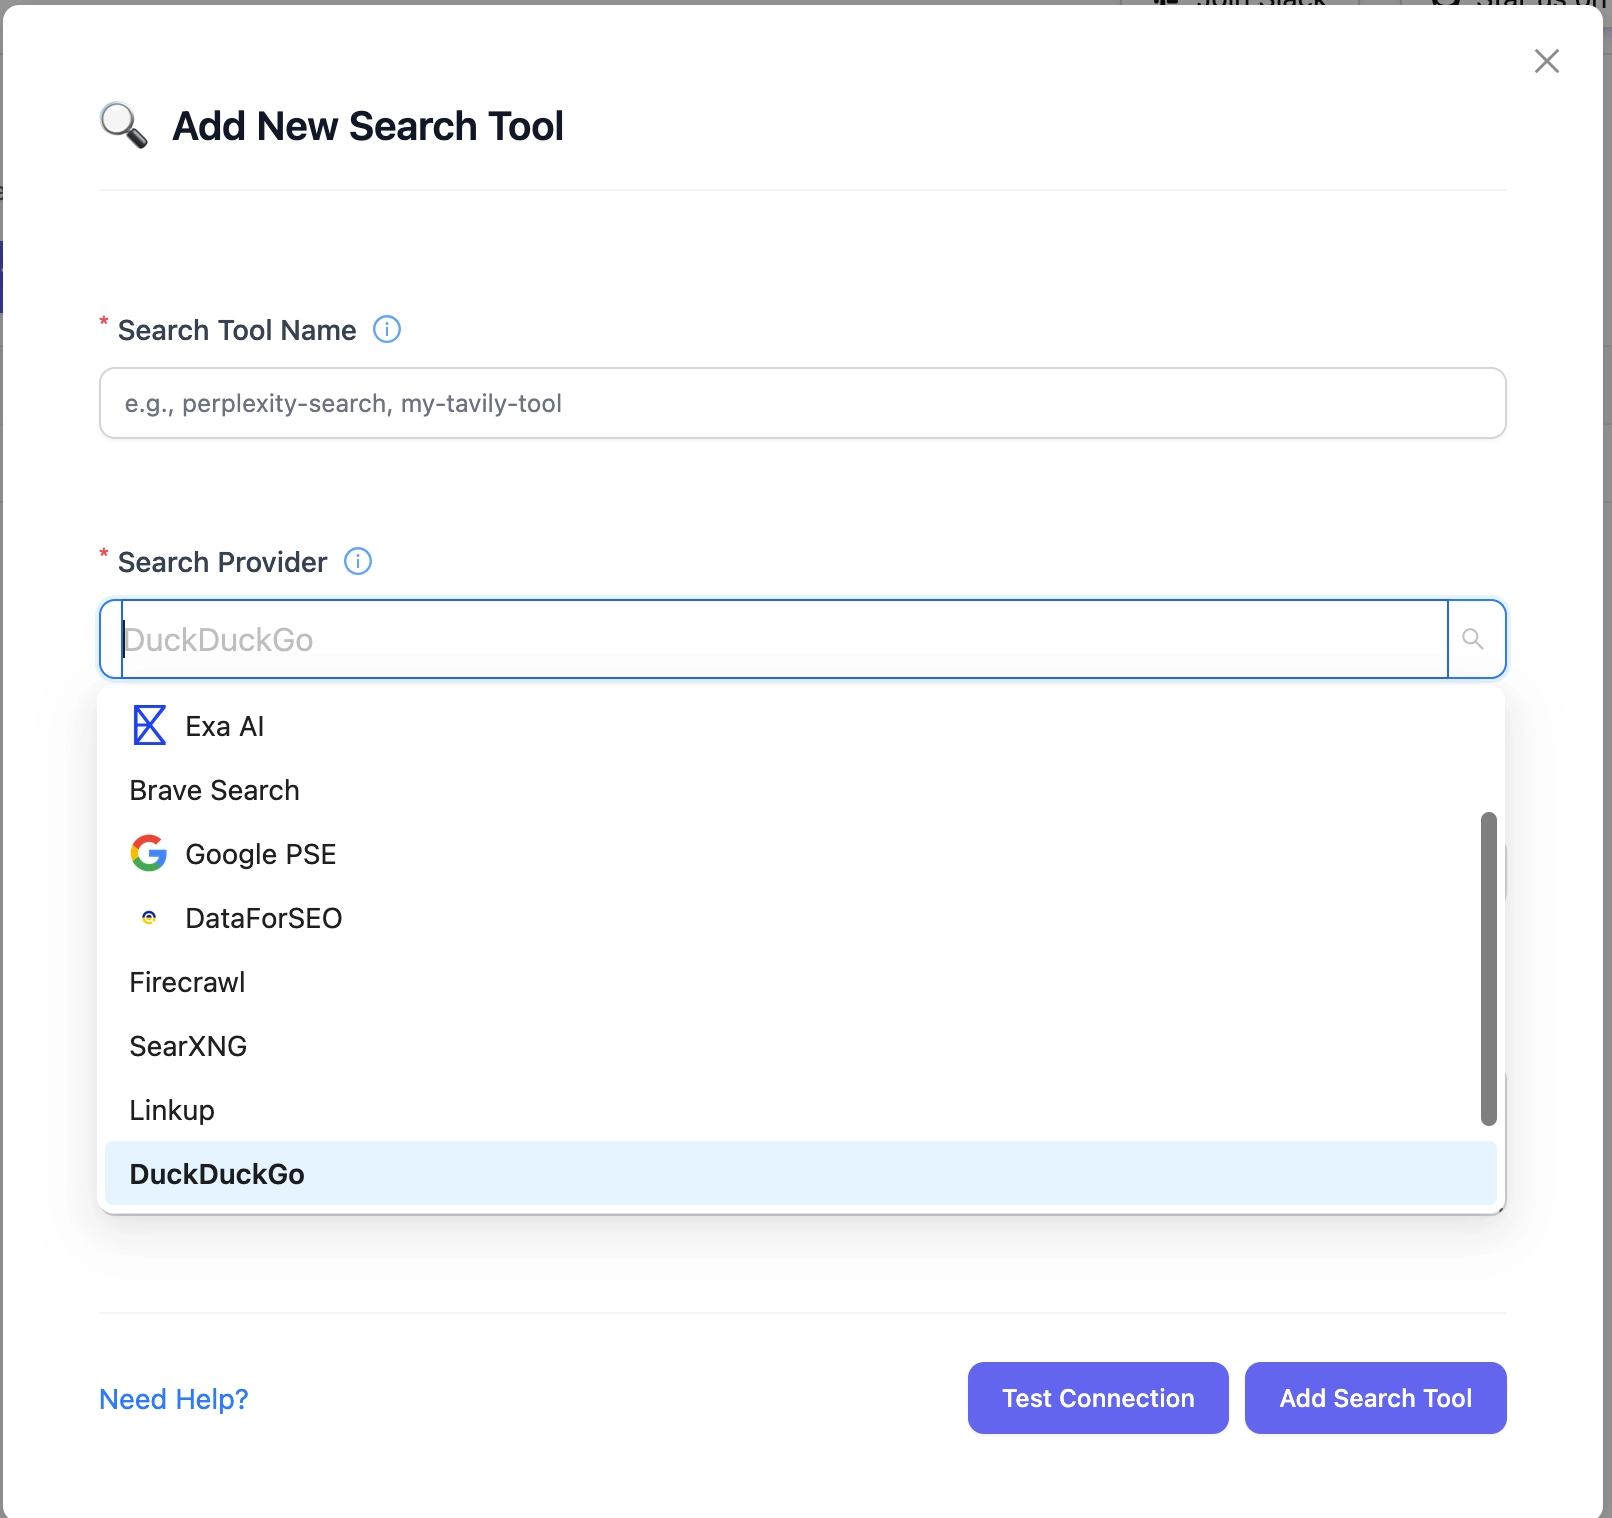Click the provider list scrollbar
Screen dimensions: 1612x1518
1488,968
